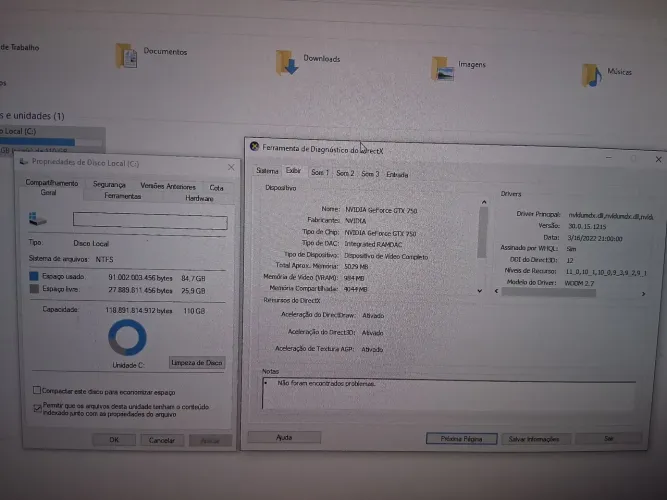Open the Segurança tab
This screenshot has width=667, height=500.
pos(109,184)
